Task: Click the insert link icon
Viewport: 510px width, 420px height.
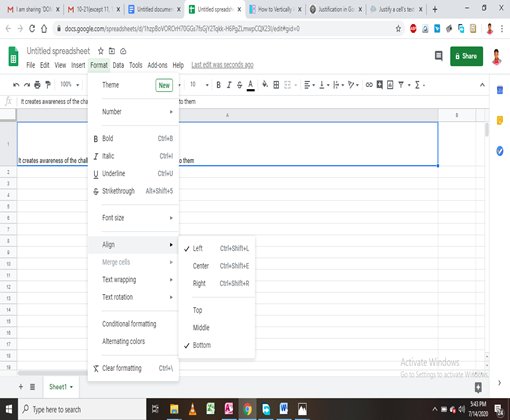Action: coord(369,85)
